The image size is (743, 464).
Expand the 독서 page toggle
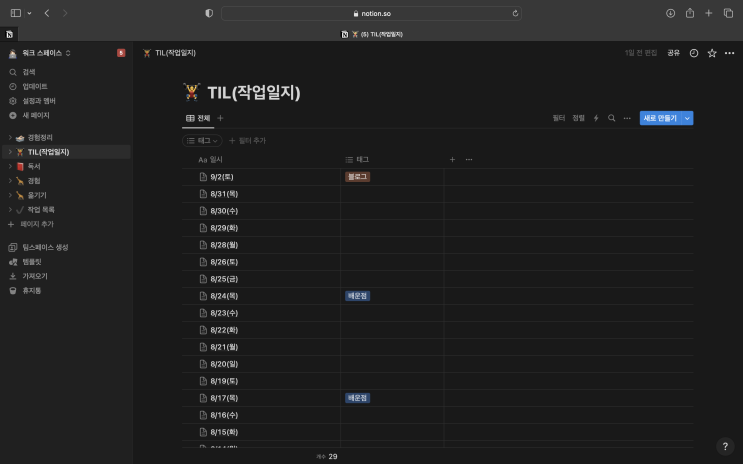10,166
